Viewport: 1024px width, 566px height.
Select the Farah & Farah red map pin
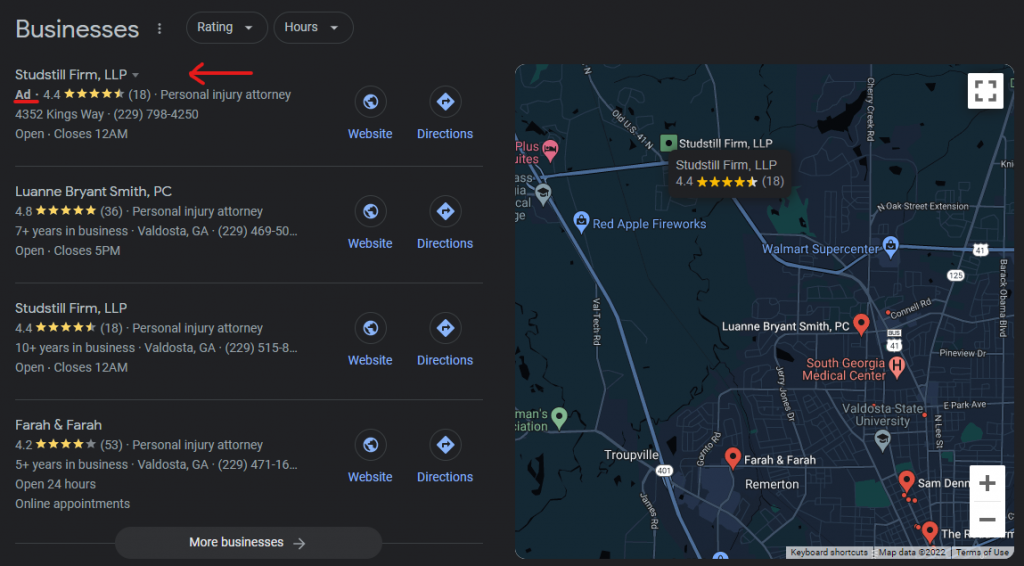pos(733,458)
